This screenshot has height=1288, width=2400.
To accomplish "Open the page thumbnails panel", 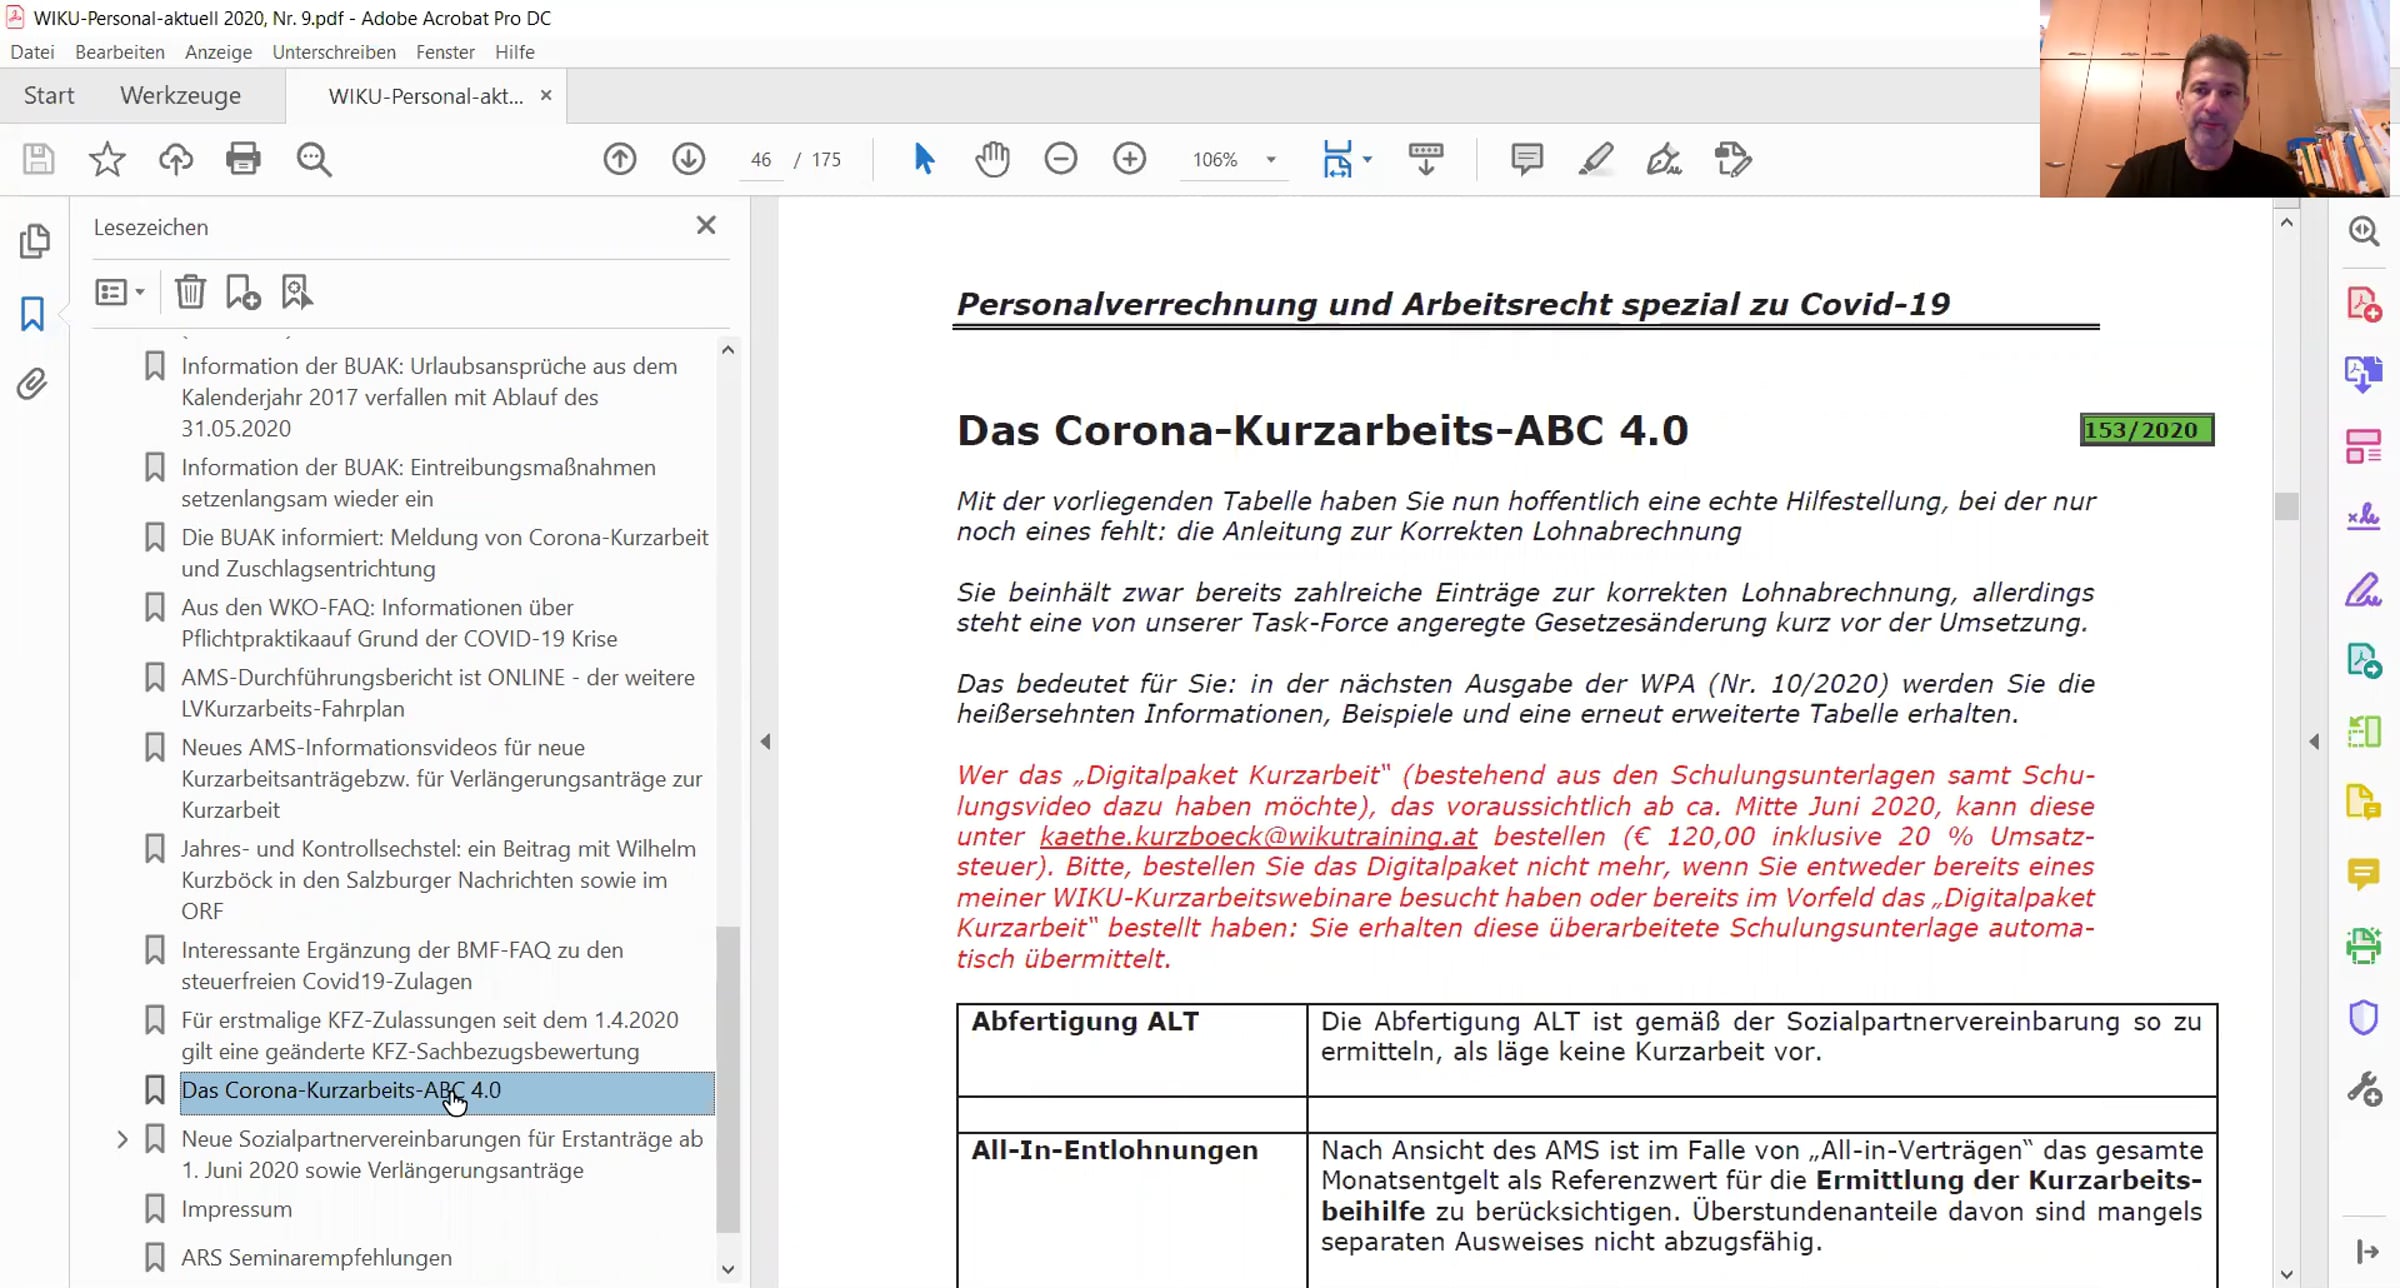I will click(34, 241).
